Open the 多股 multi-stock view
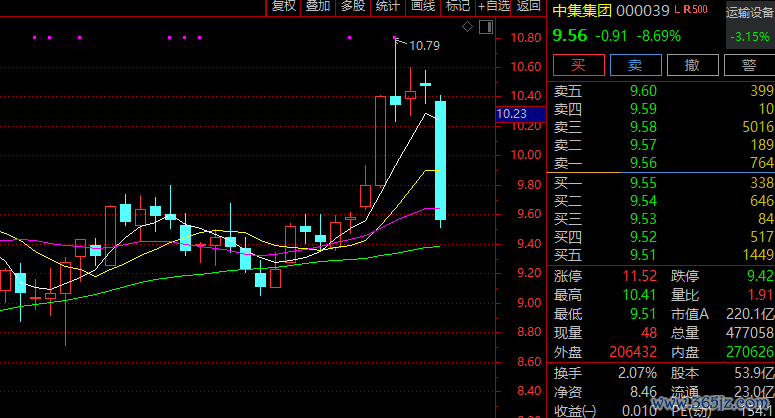 click(x=353, y=6)
